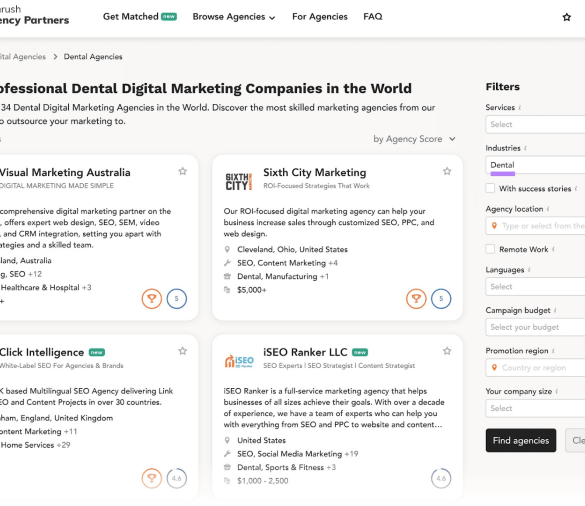Click Agency location input field
Image resolution: width=585 pixels, height=506 pixels.
click(x=535, y=226)
